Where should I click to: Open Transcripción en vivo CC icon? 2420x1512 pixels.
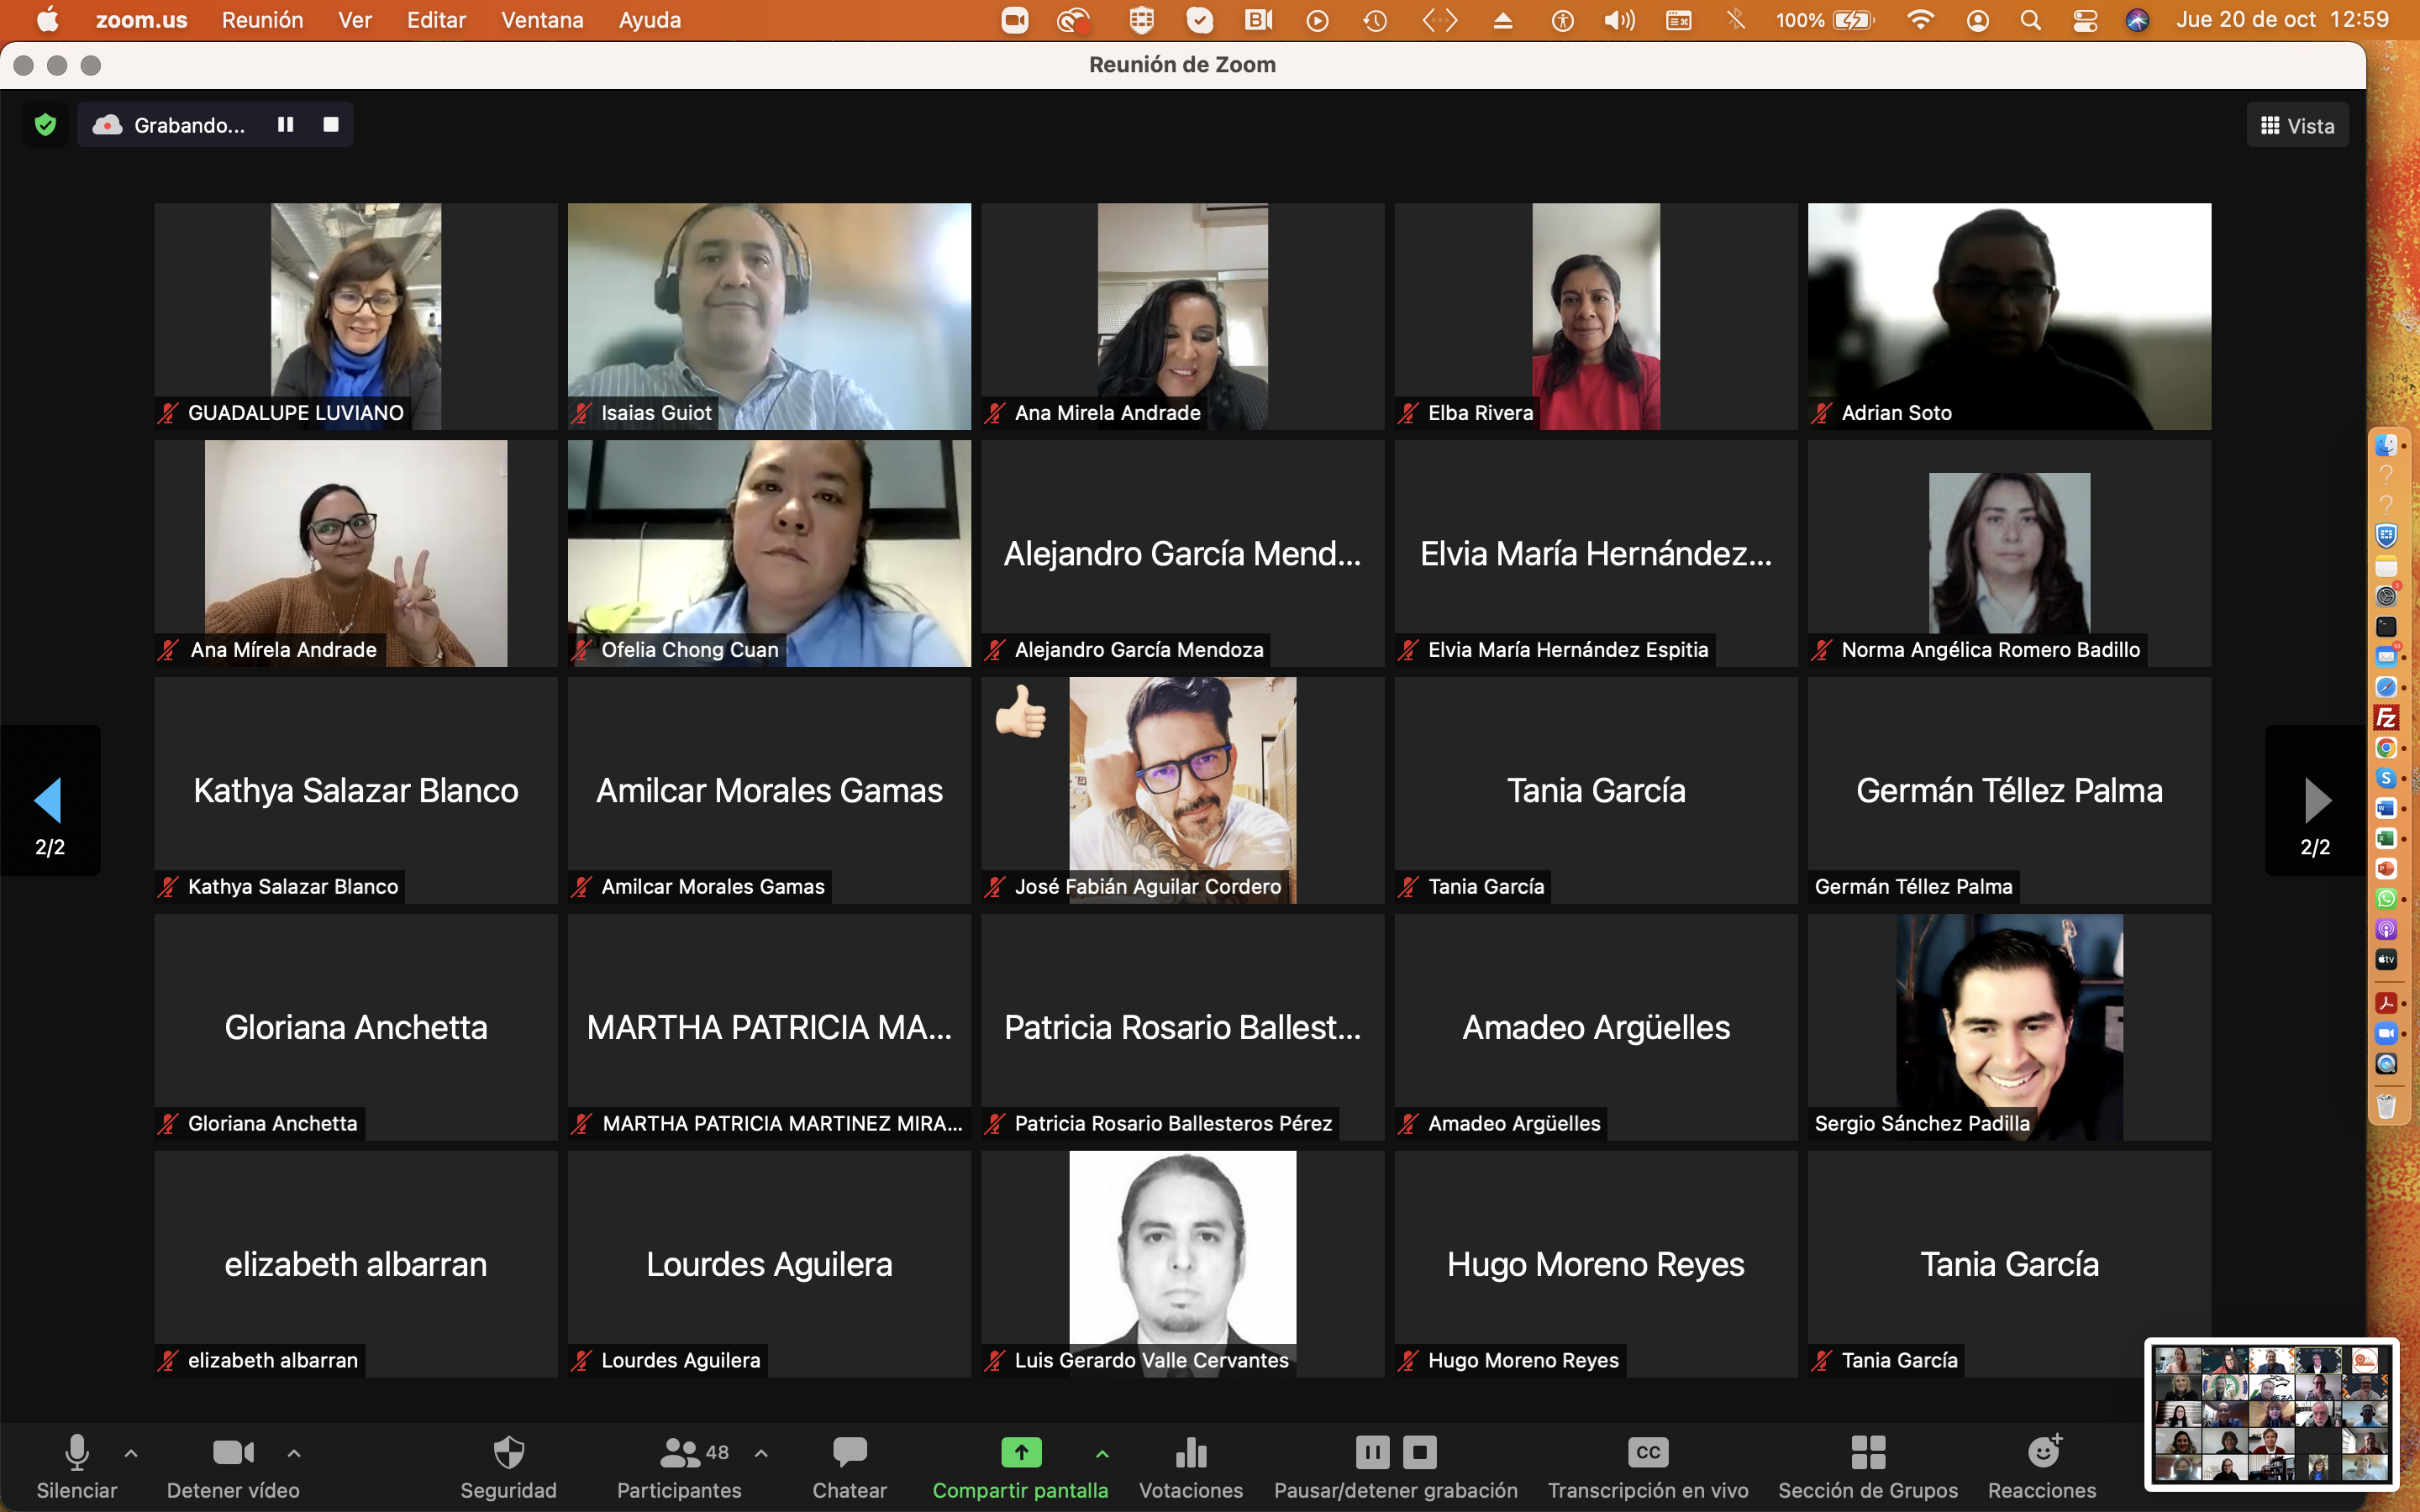click(x=1647, y=1452)
